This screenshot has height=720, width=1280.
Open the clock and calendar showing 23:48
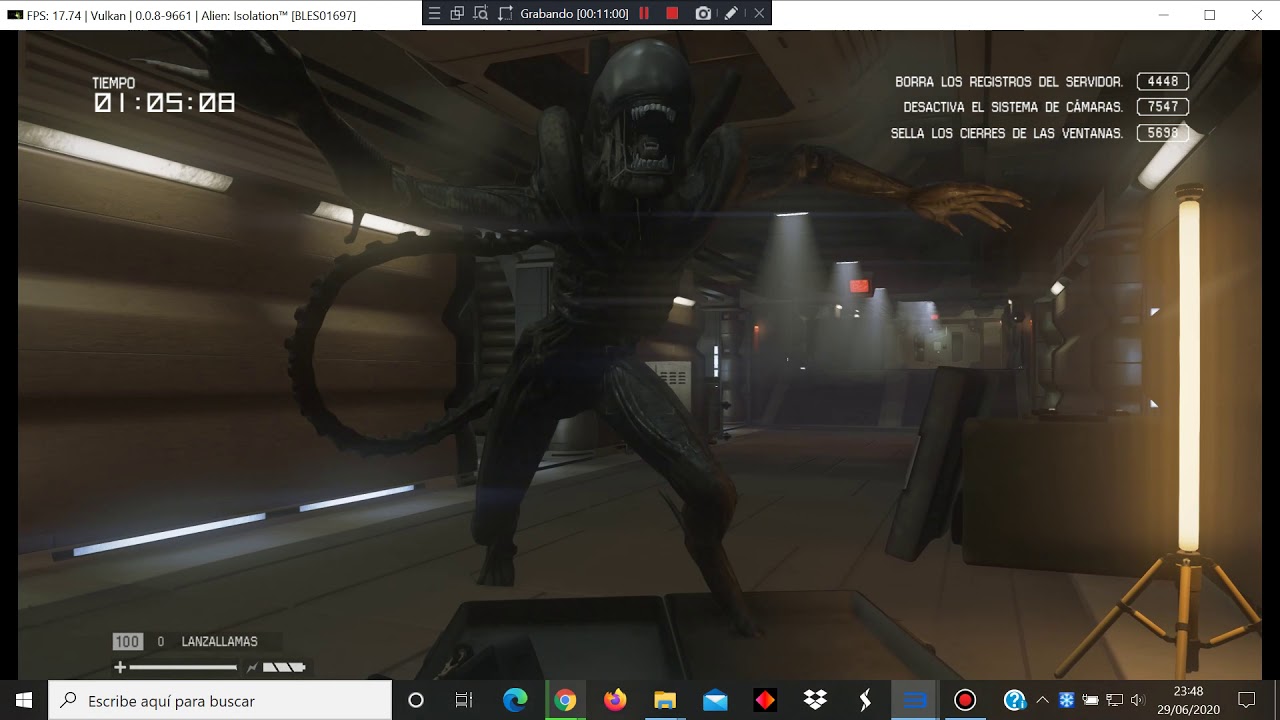[1188, 700]
